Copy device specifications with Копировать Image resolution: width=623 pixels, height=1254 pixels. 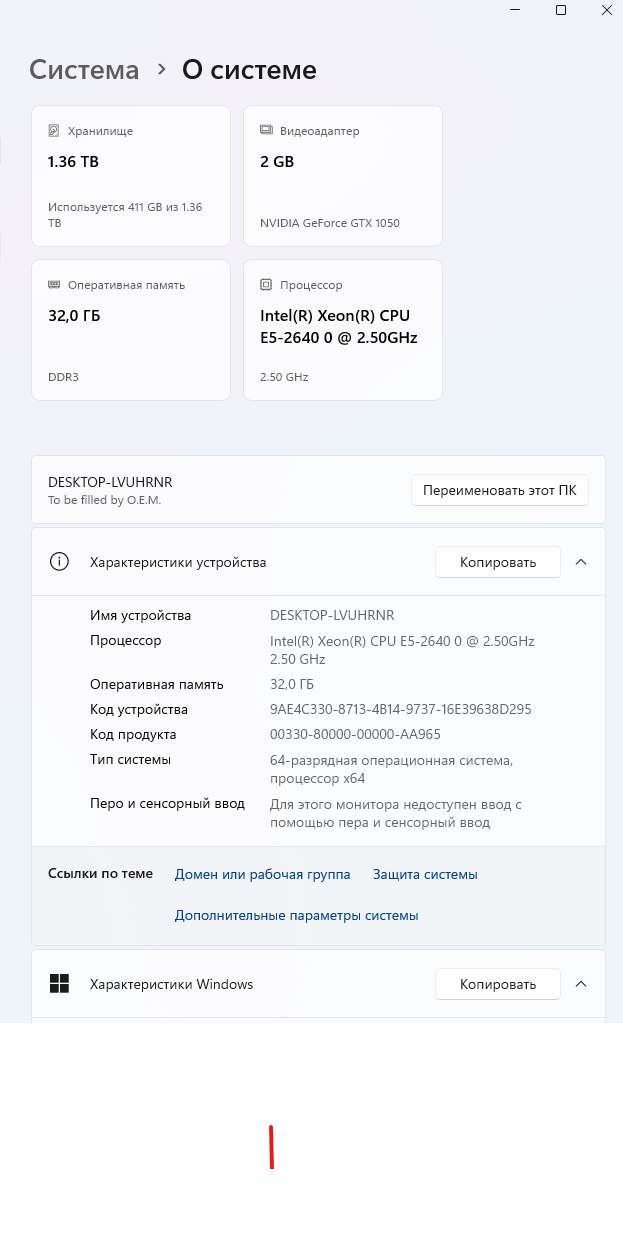[497, 562]
